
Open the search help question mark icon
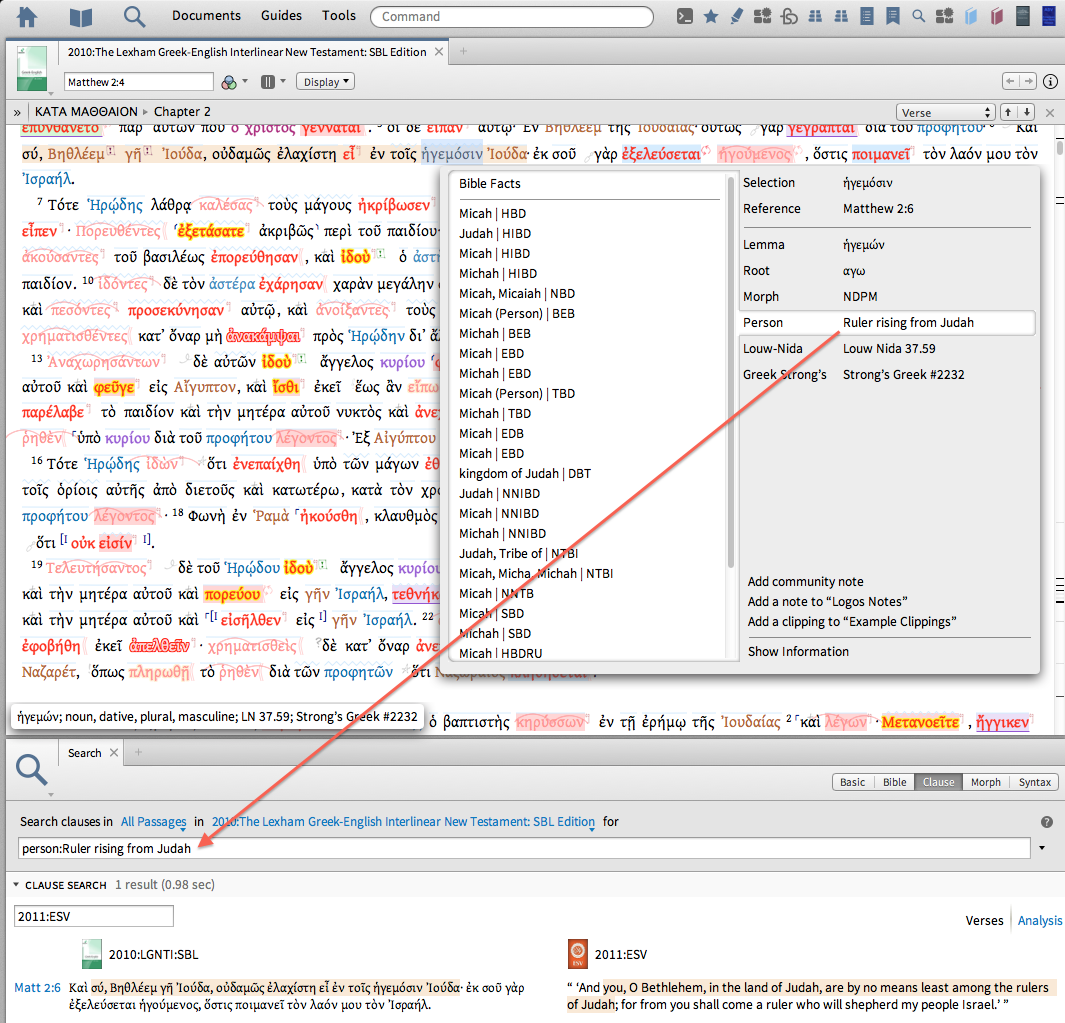point(1047,822)
